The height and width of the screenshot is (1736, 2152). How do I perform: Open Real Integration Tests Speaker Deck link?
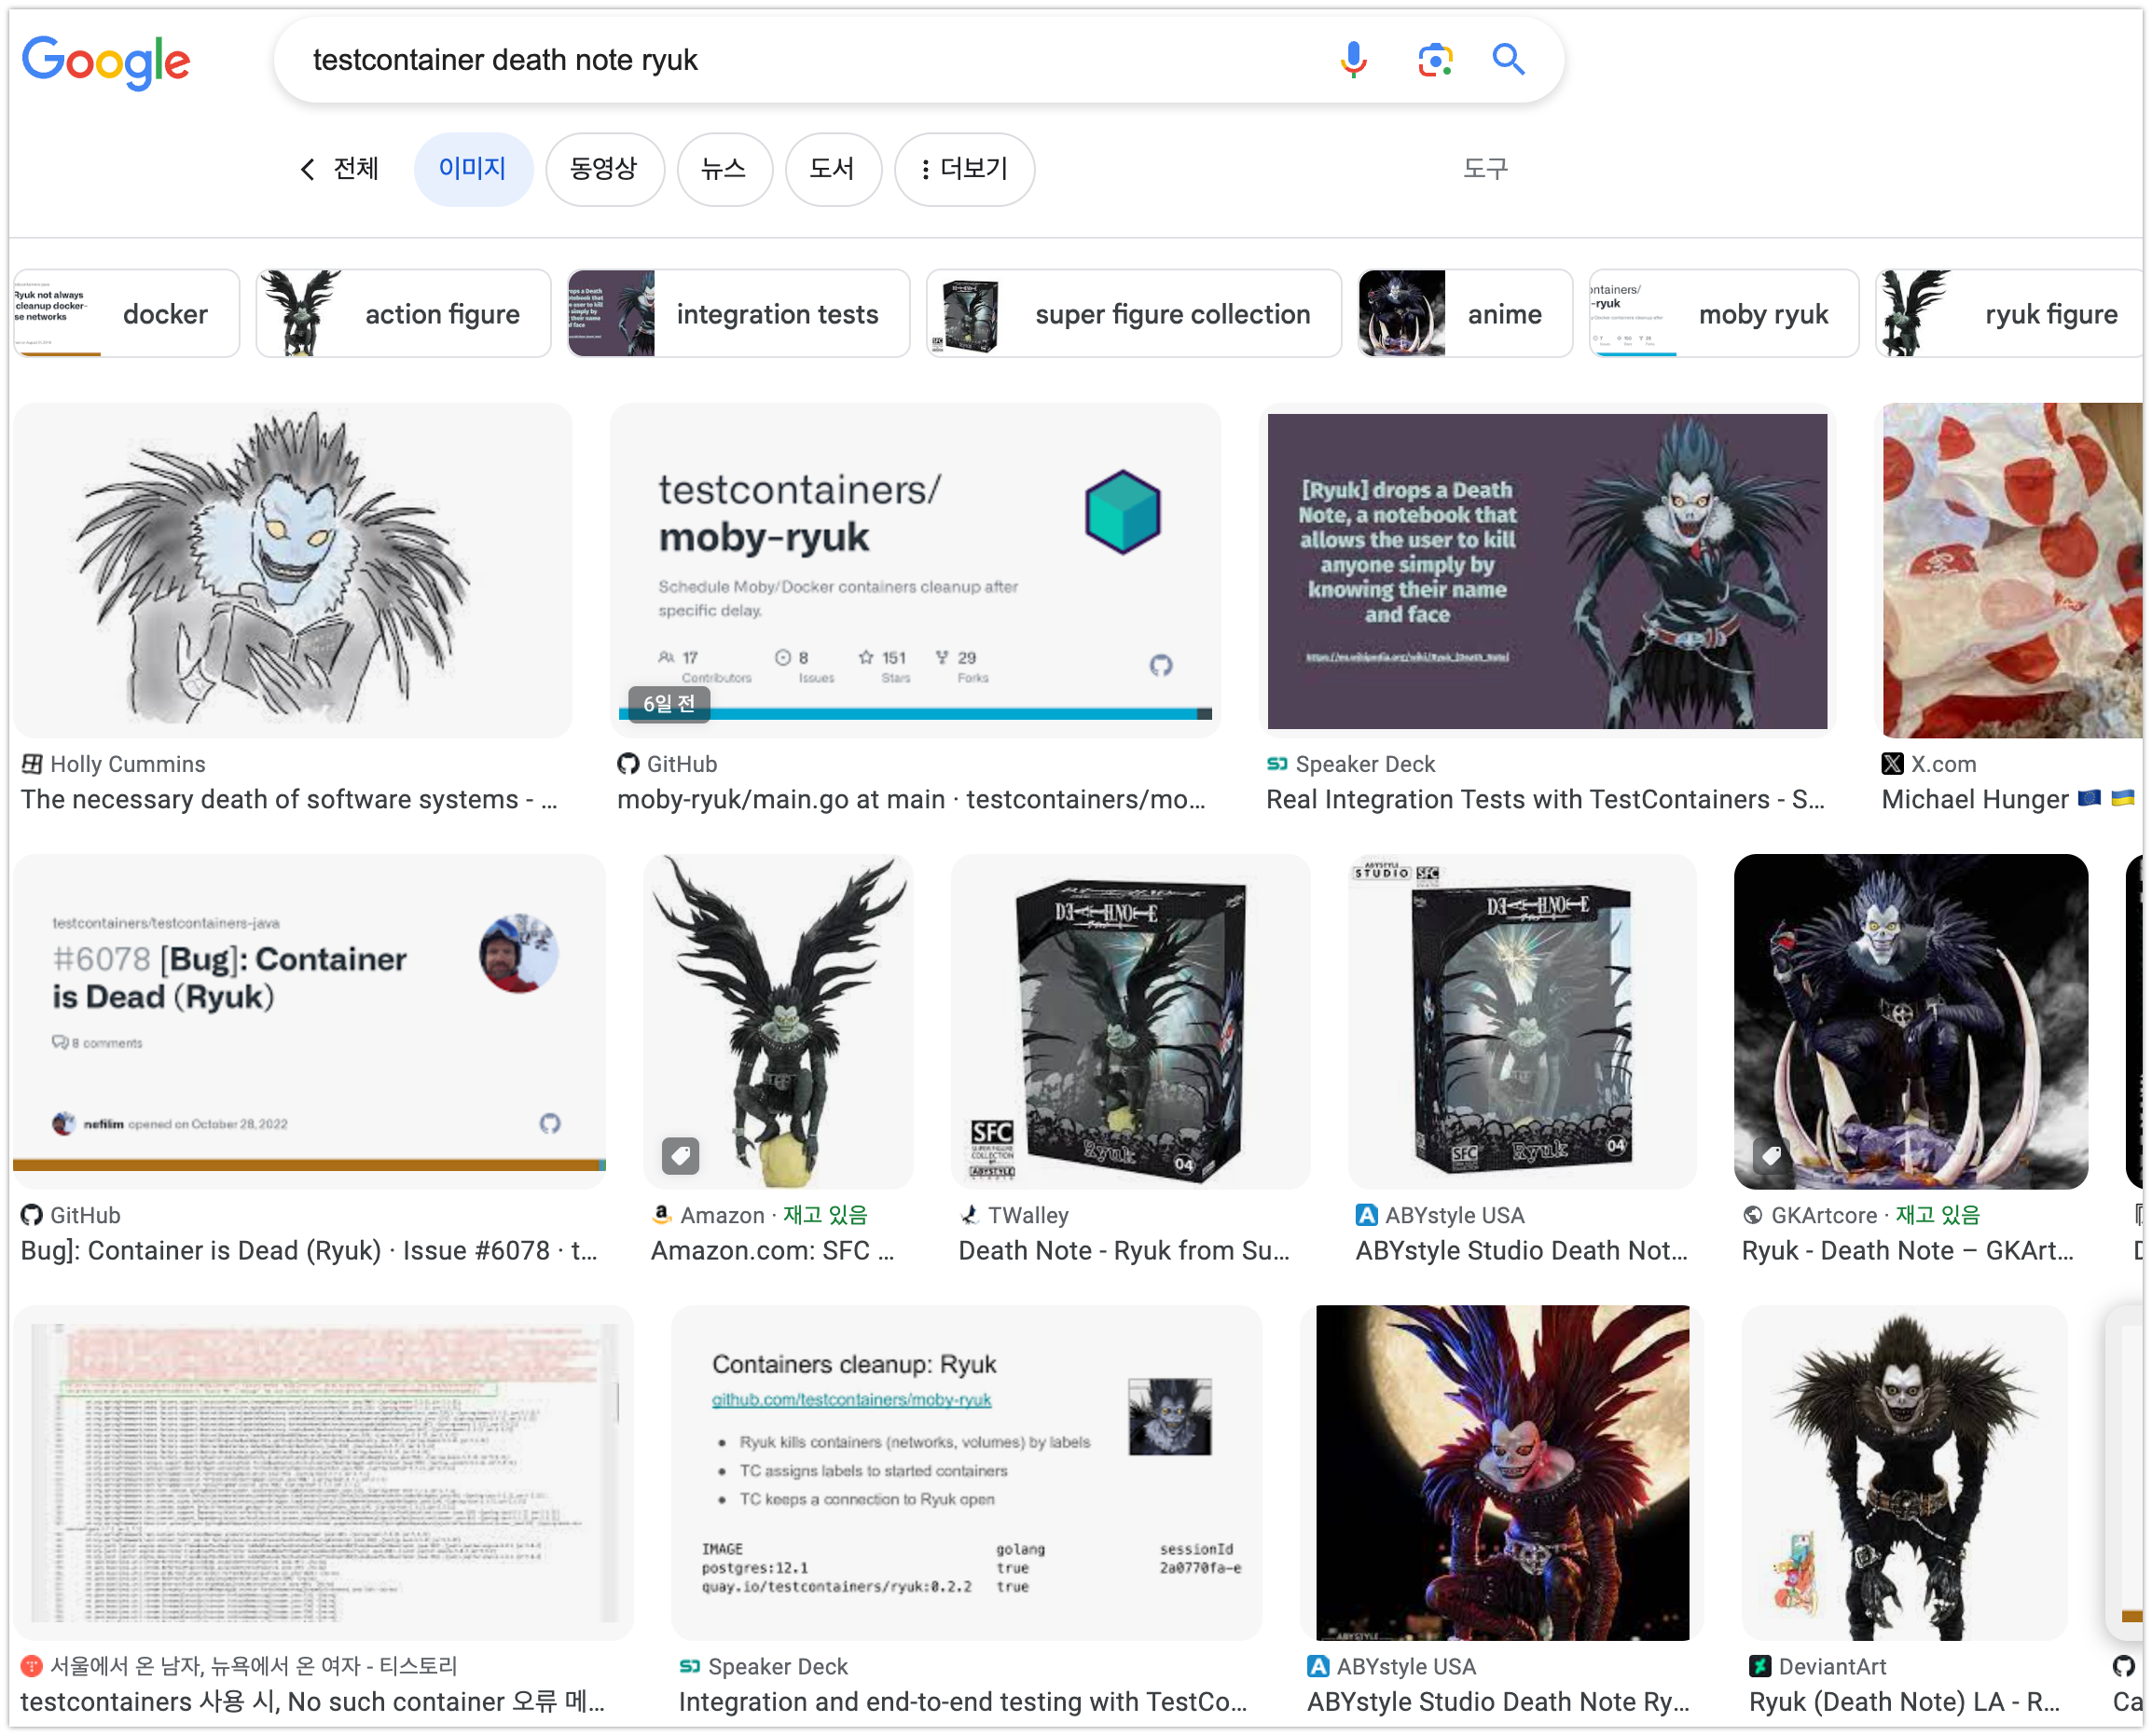[1544, 799]
